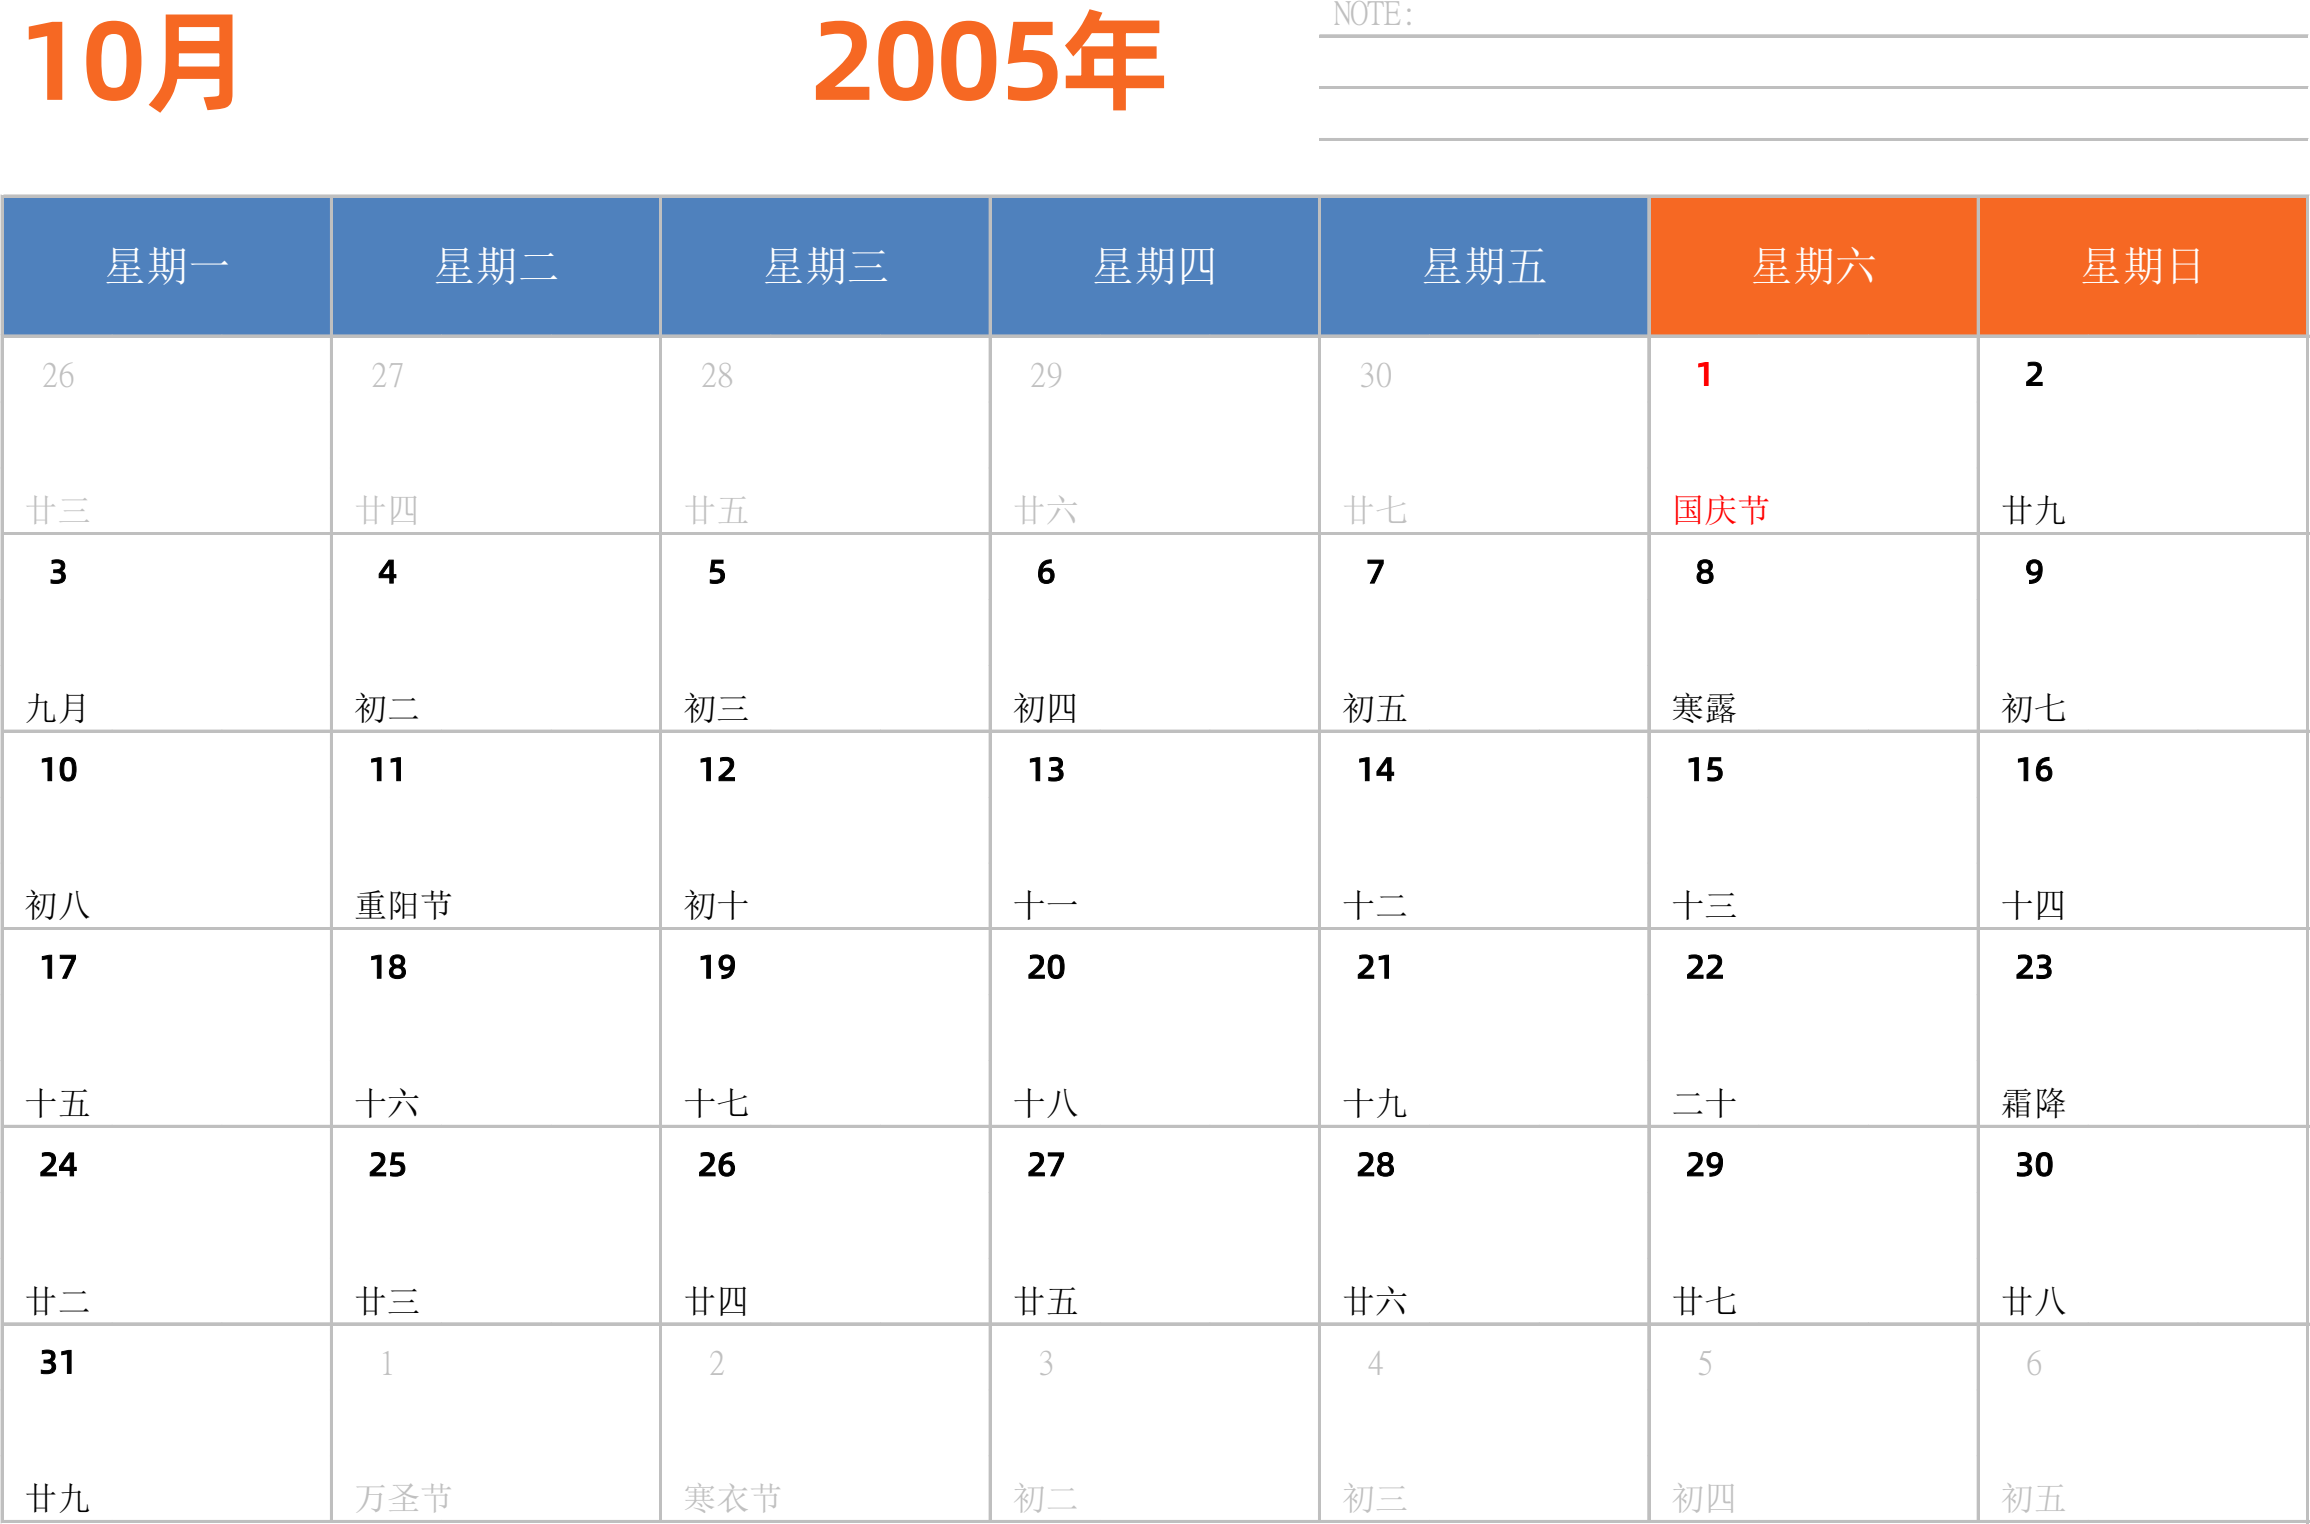2310x1524 pixels.
Task: Click the greyed 万圣节 label
Action: [x=404, y=1498]
